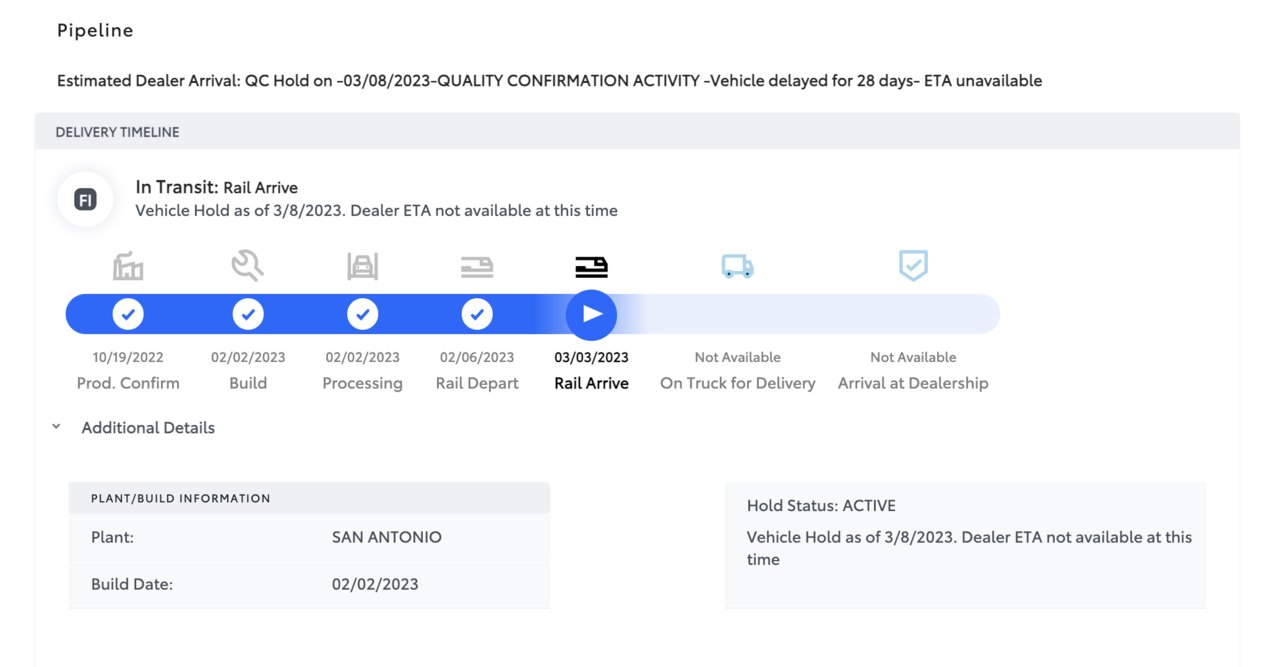
Task: Click the current-stage play arrow marker
Action: 592,314
